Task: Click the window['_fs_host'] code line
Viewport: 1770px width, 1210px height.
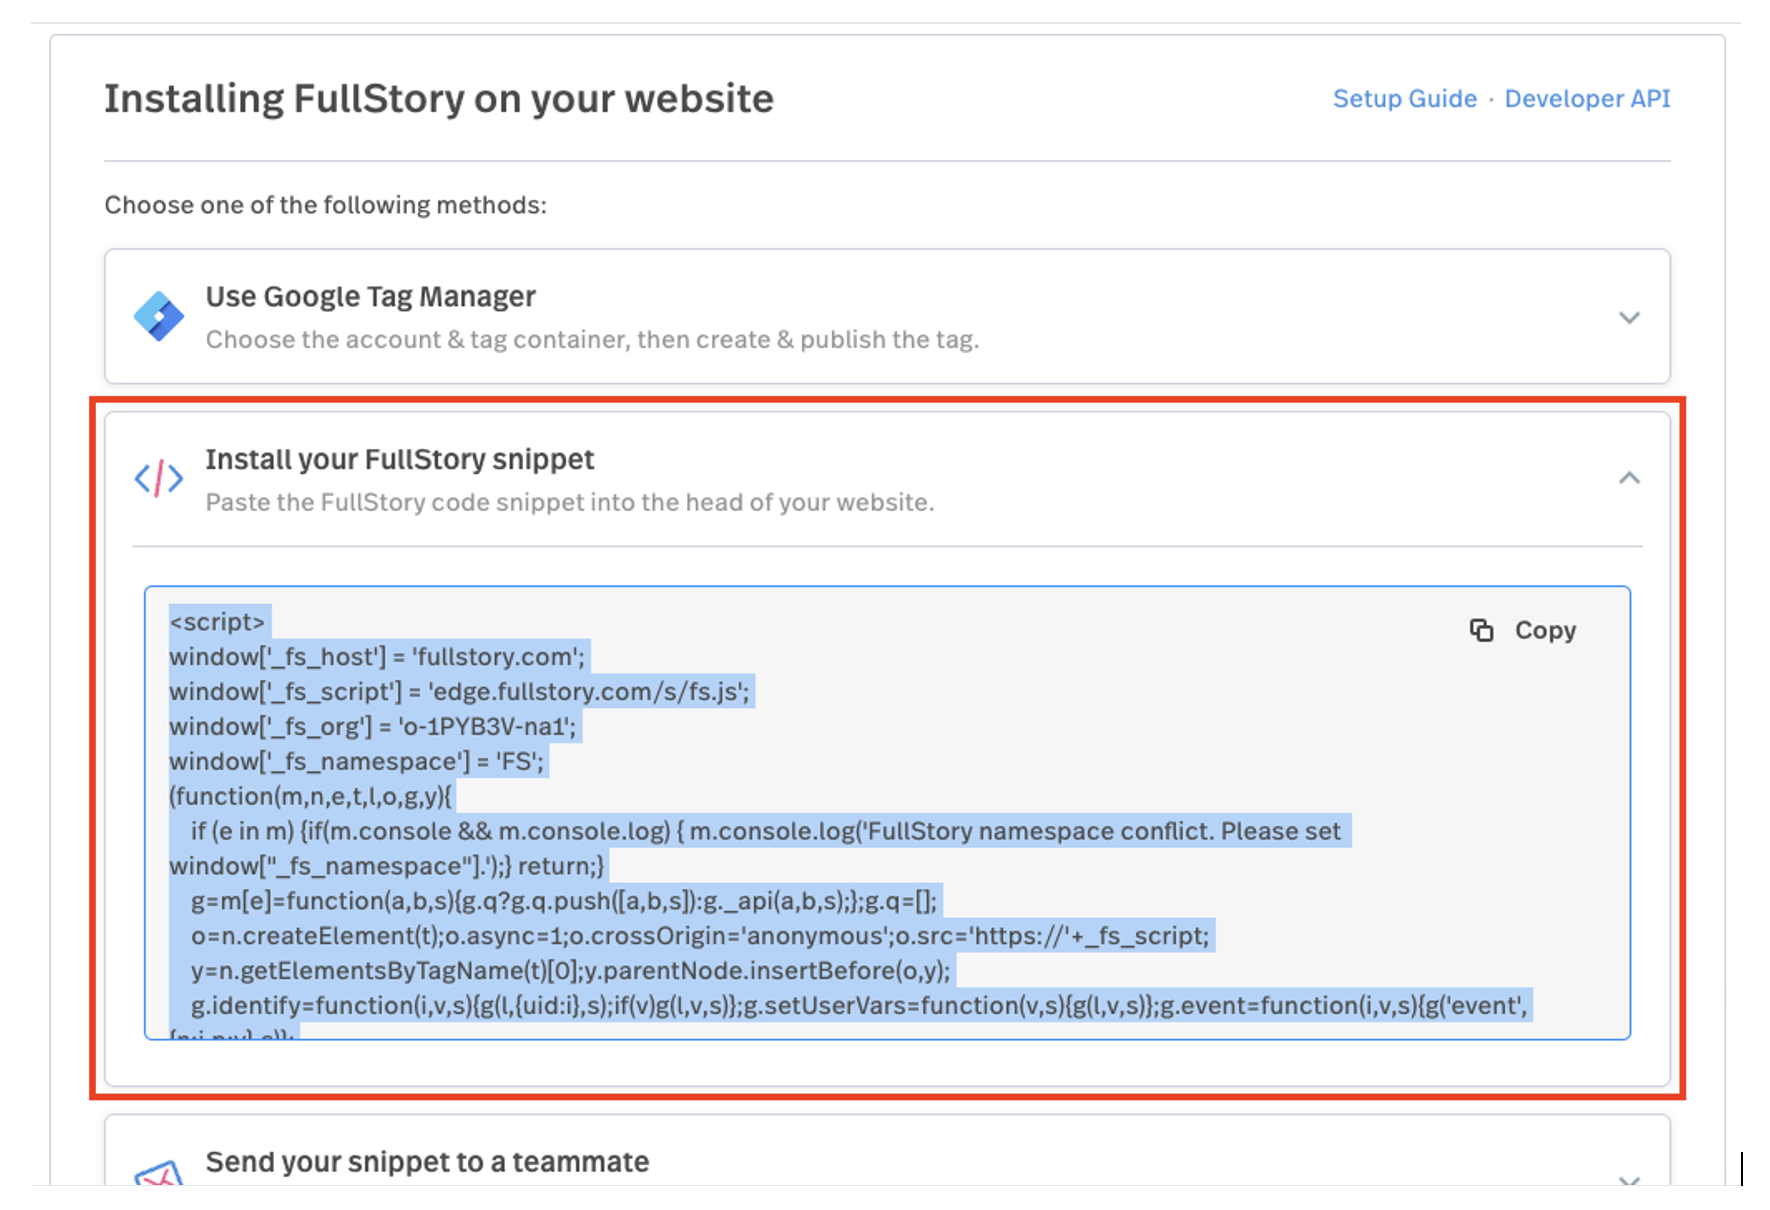Action: 377,656
